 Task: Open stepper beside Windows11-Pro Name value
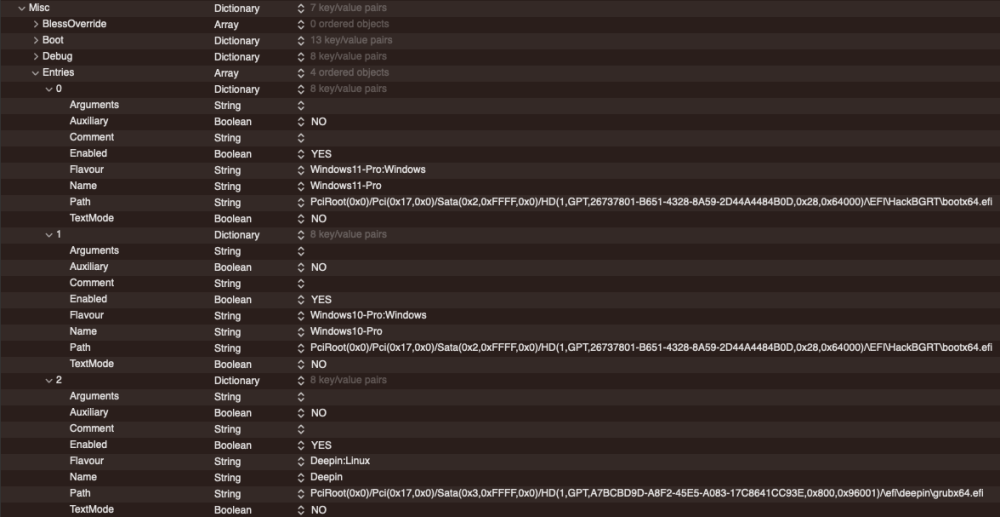[301, 186]
